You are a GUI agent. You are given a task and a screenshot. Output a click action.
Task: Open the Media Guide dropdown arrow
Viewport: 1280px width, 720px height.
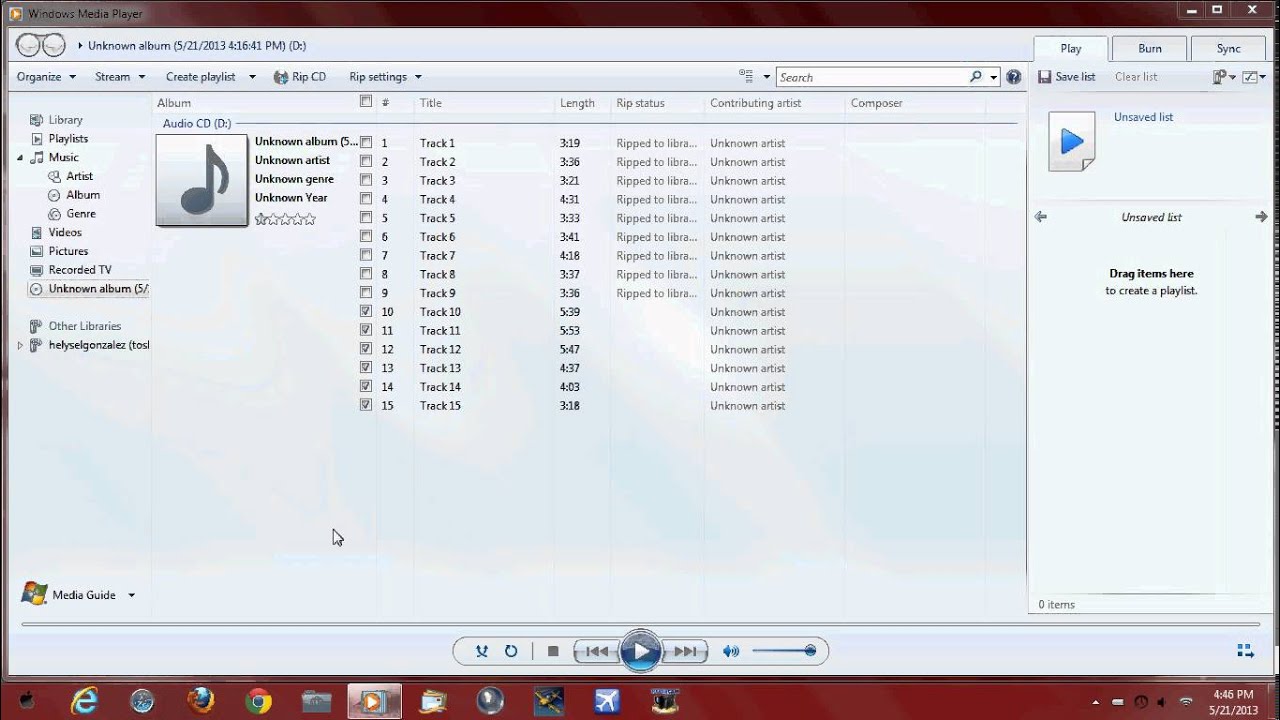(x=131, y=595)
